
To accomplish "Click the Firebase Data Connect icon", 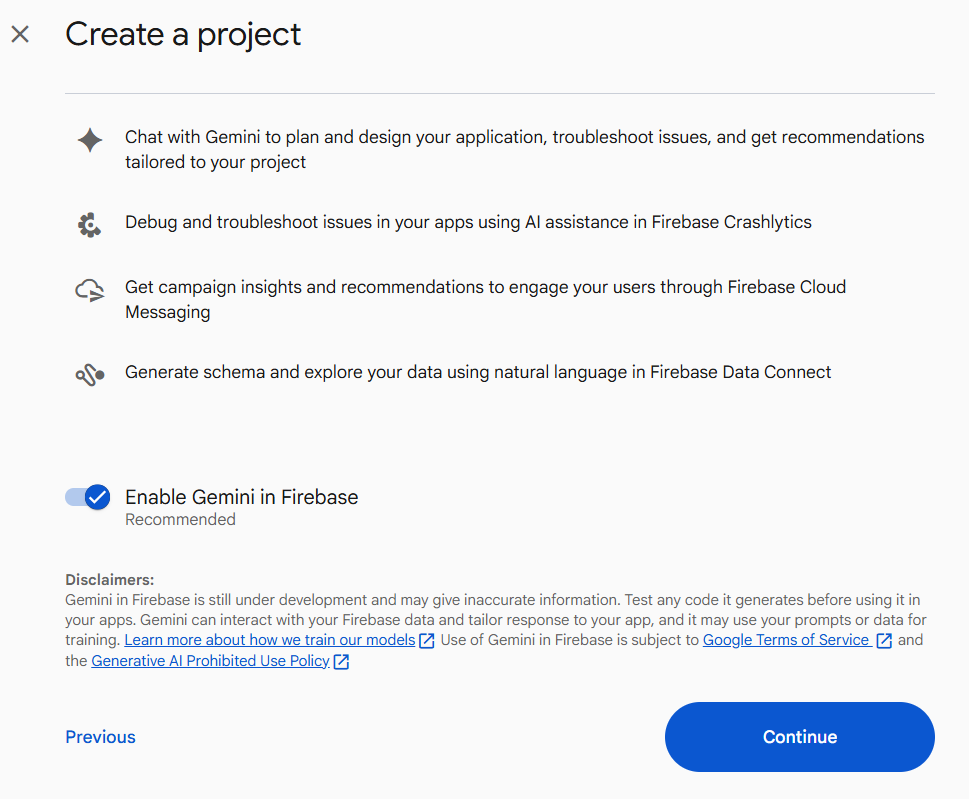I will click(90, 375).
